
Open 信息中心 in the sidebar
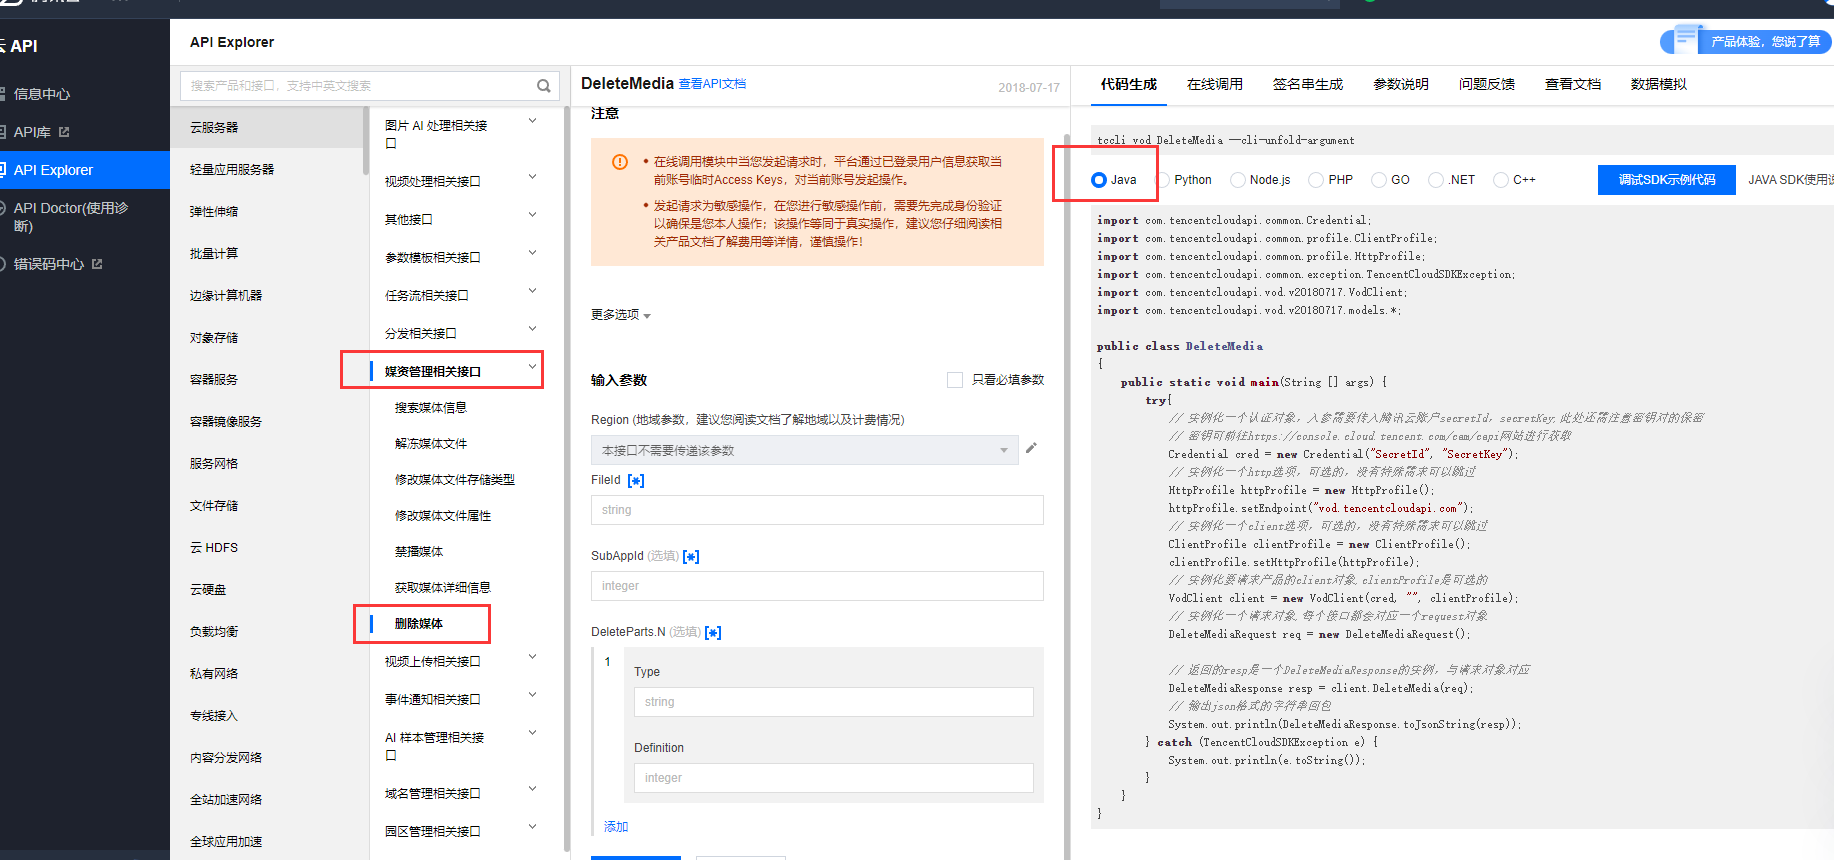coord(42,94)
